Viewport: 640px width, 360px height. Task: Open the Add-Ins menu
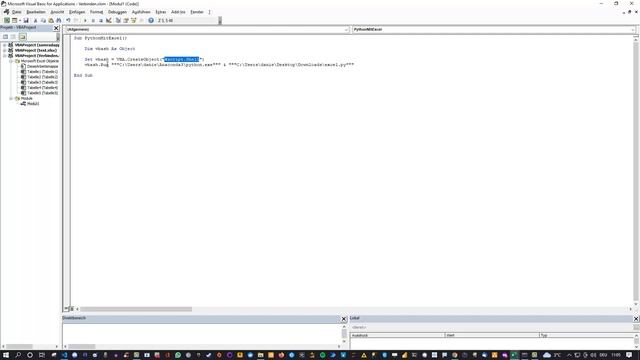[178, 12]
